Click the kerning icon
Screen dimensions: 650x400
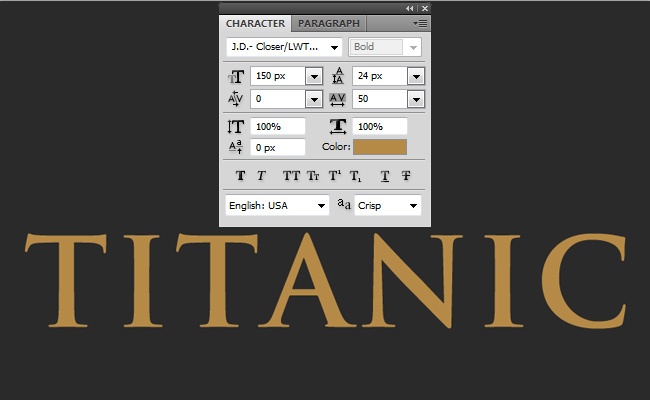[x=235, y=99]
